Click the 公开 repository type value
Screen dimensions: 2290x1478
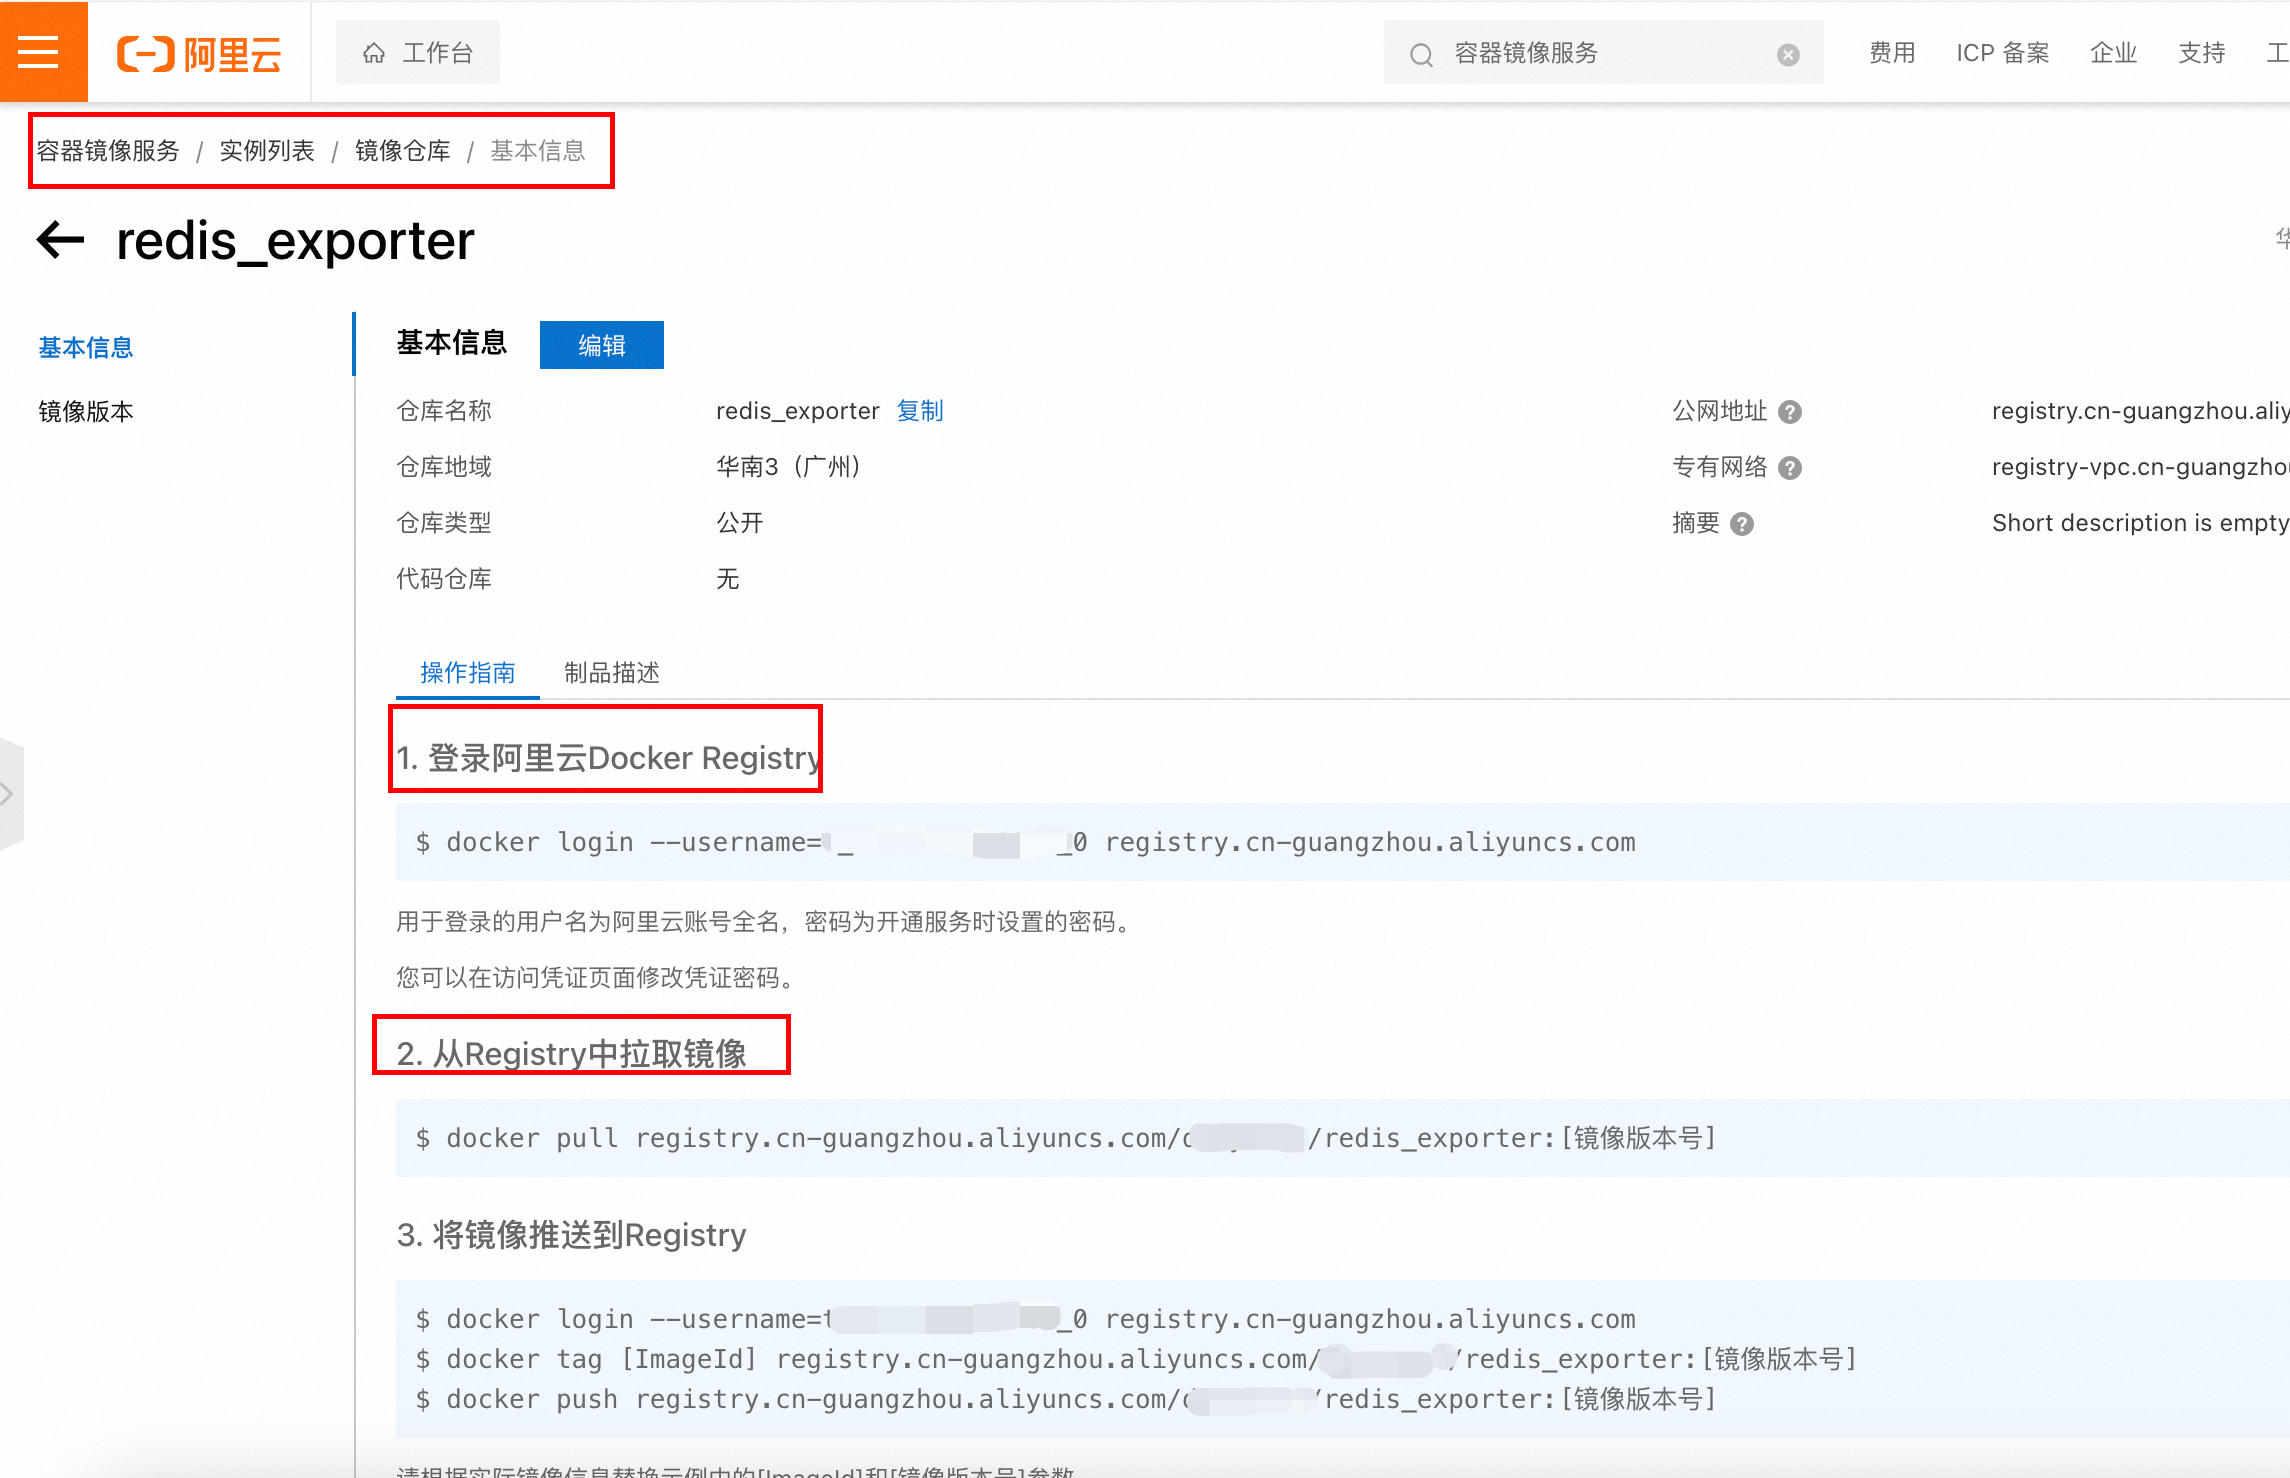pos(740,523)
